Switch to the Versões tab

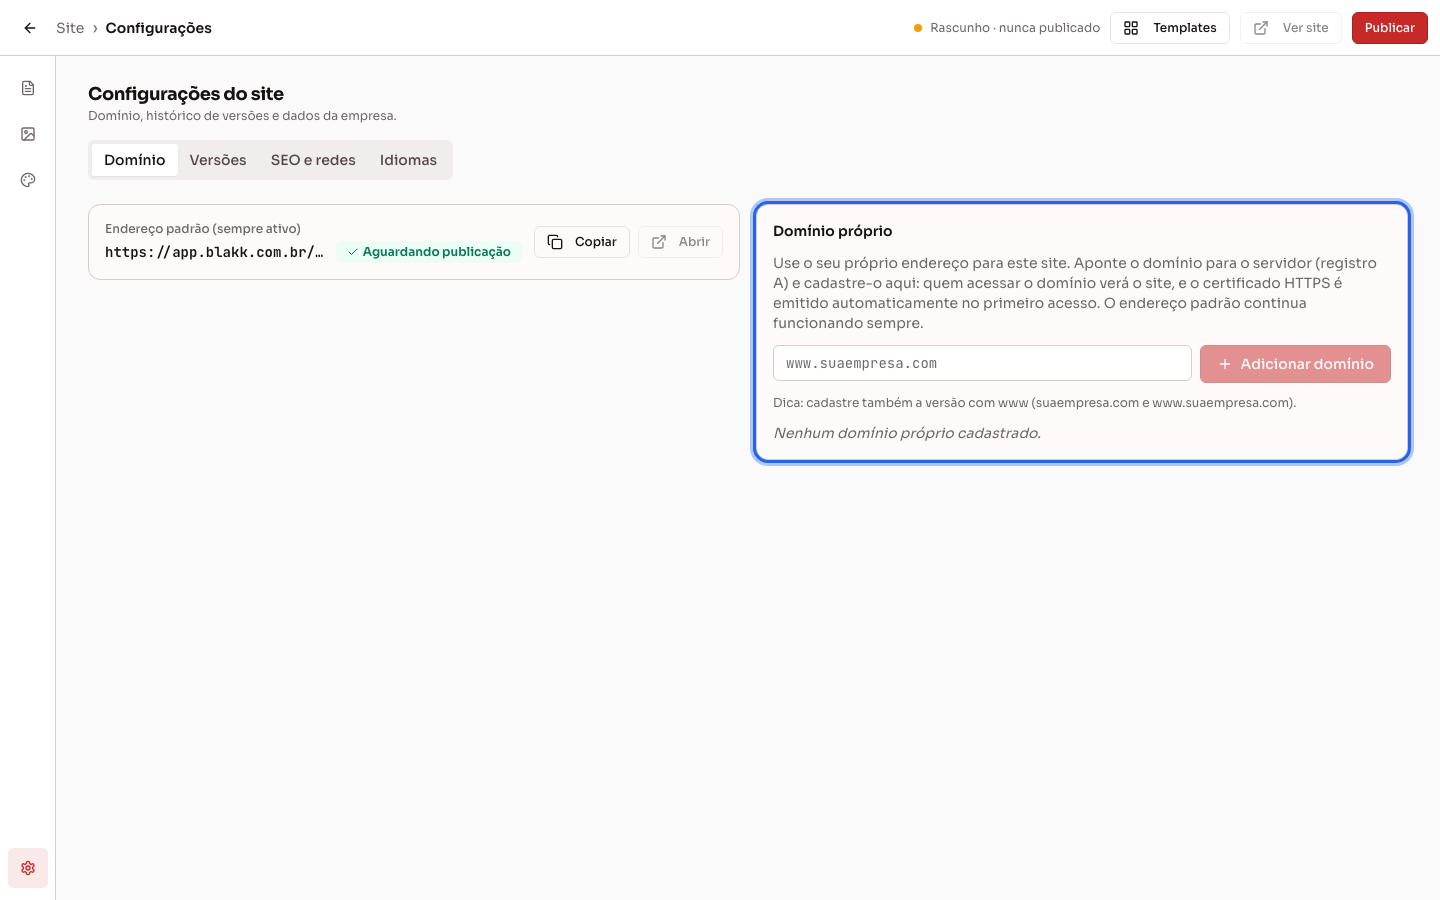pyautogui.click(x=218, y=160)
